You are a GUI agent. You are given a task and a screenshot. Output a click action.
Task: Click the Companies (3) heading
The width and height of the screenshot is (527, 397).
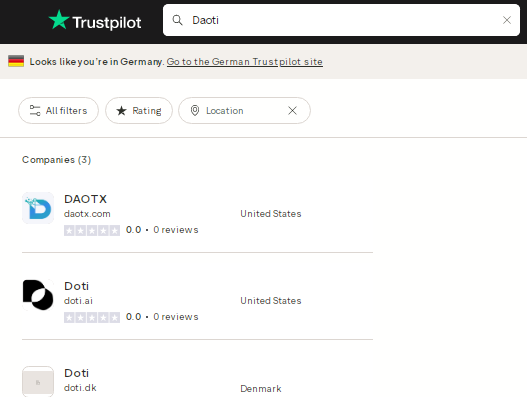click(x=56, y=160)
